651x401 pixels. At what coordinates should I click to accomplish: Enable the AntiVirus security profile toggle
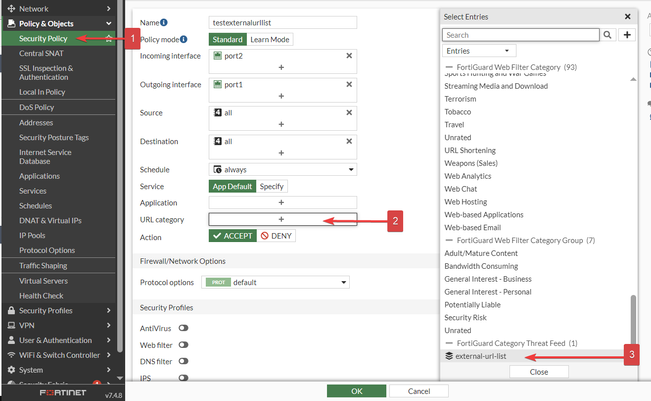pos(184,328)
